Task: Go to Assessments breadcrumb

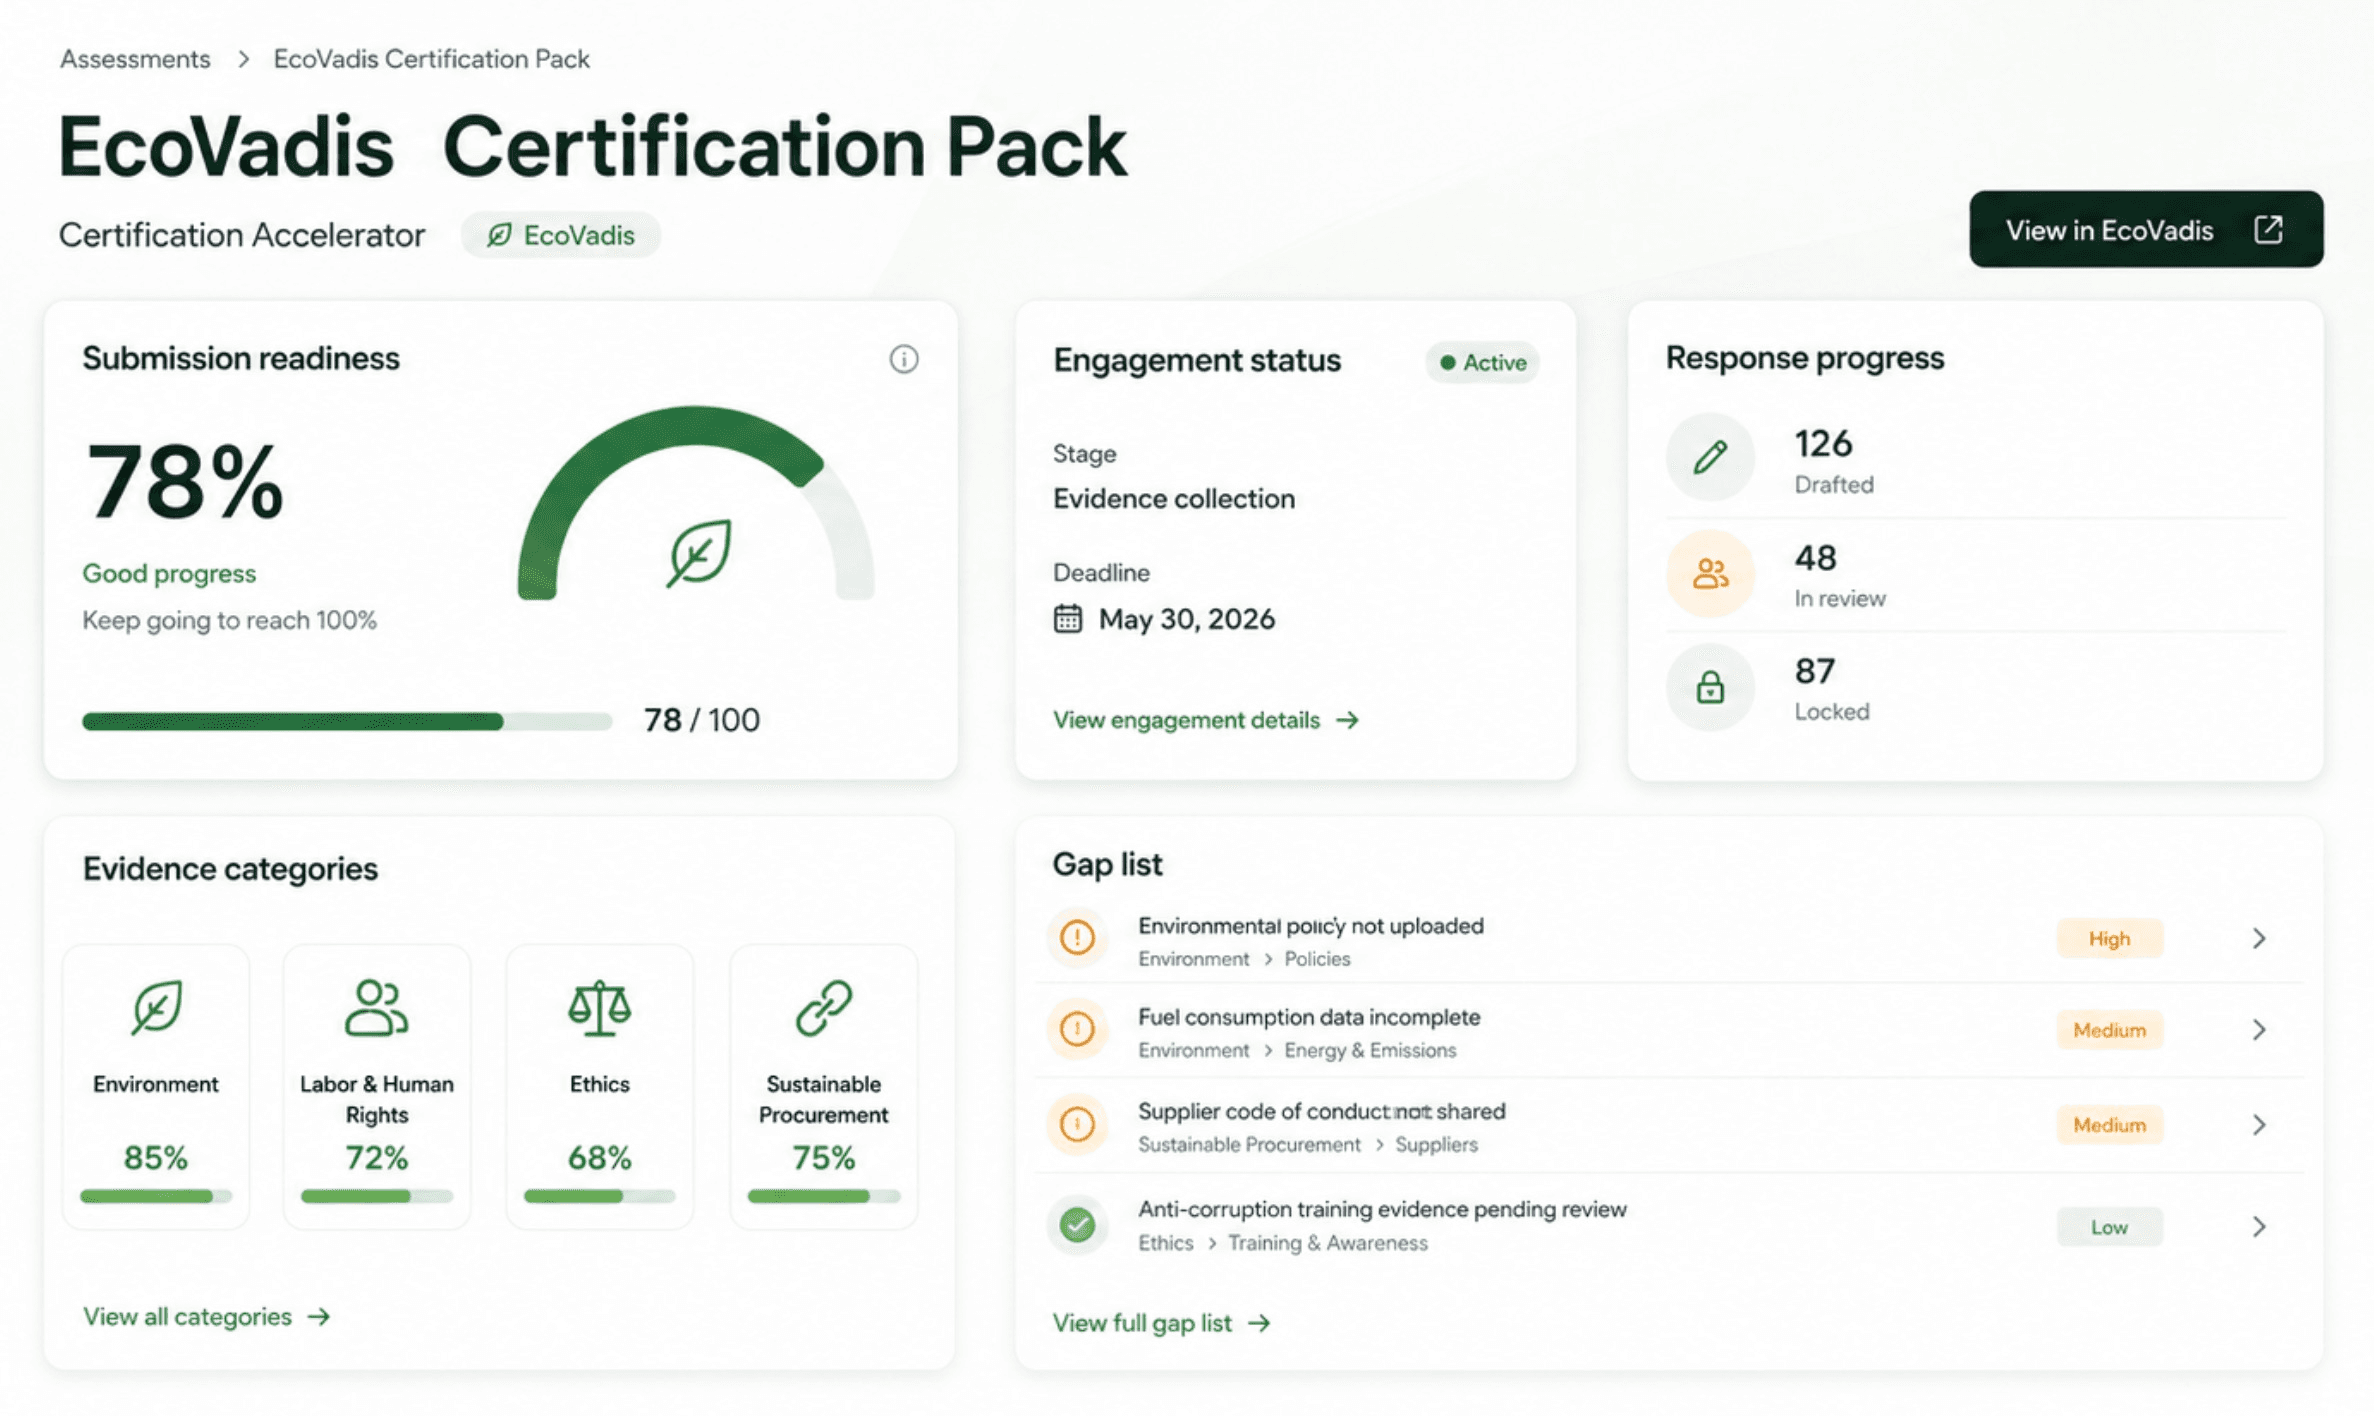Action: (135, 59)
